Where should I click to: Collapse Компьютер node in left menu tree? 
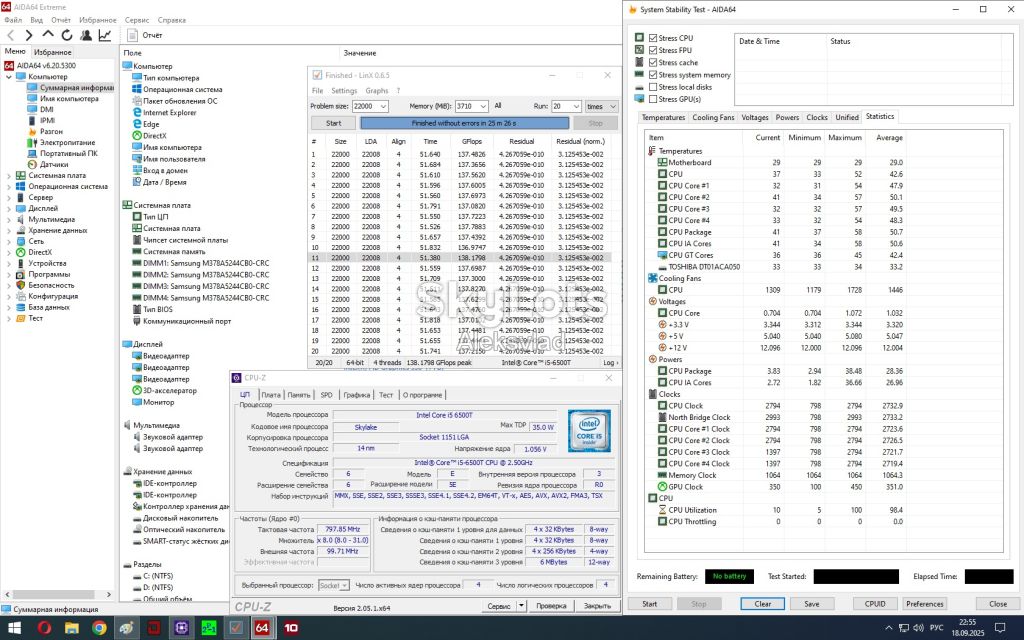8,77
